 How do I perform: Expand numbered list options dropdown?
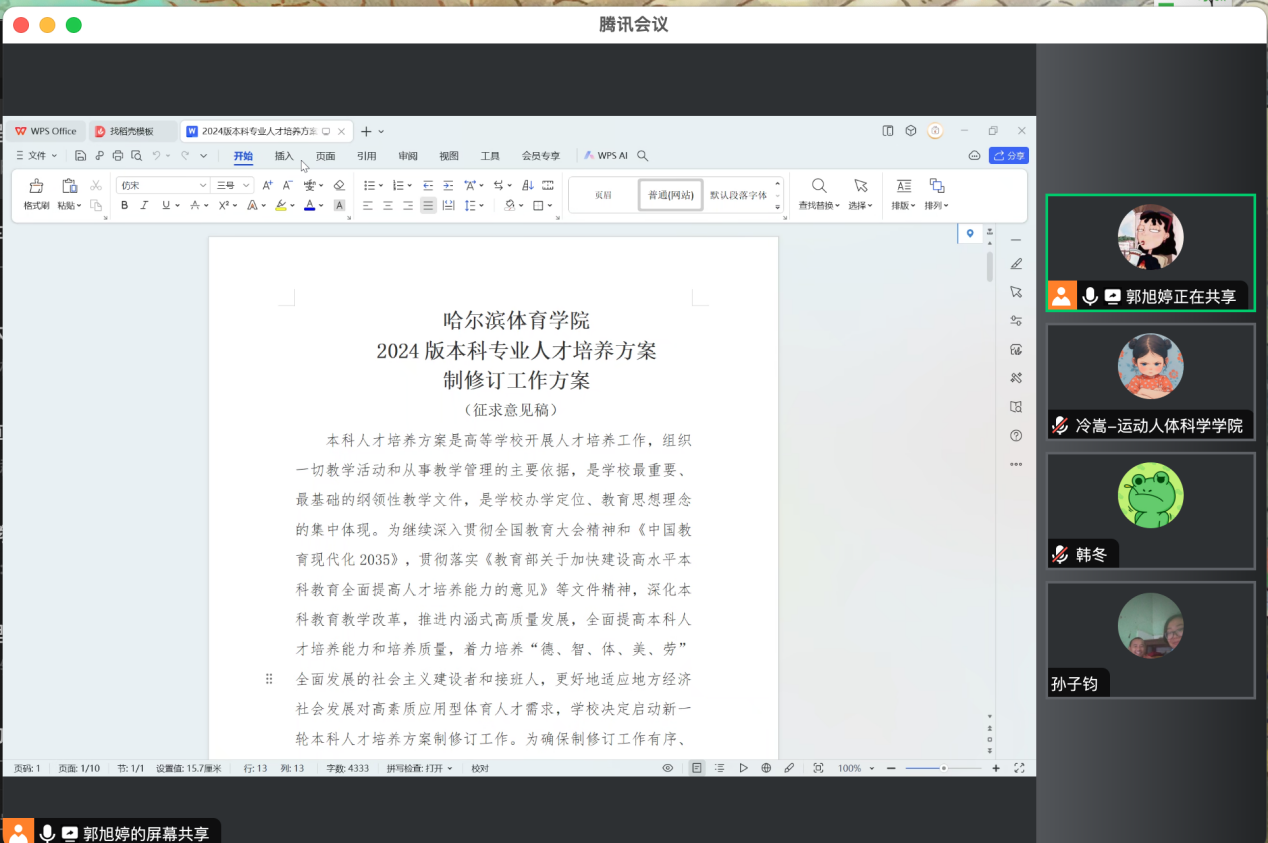coord(409,185)
